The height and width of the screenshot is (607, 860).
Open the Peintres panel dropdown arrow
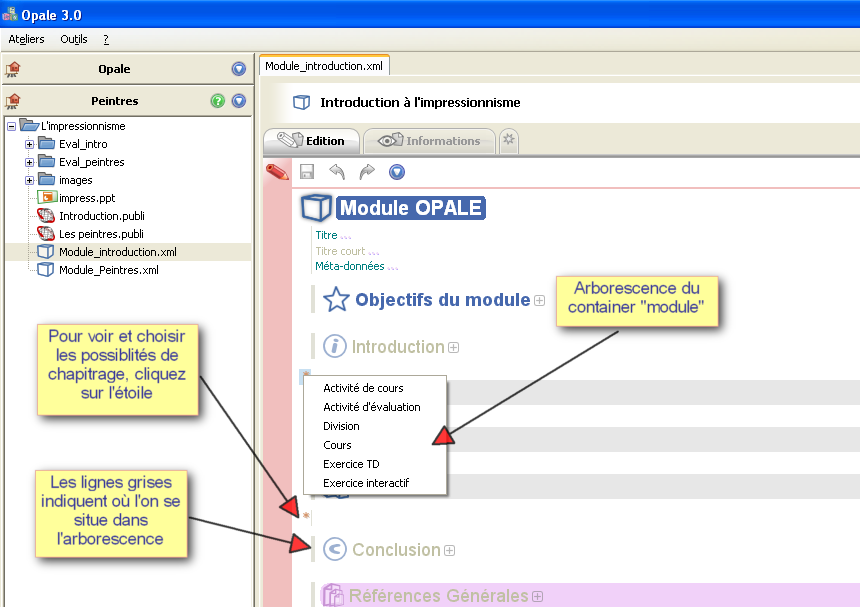239,101
